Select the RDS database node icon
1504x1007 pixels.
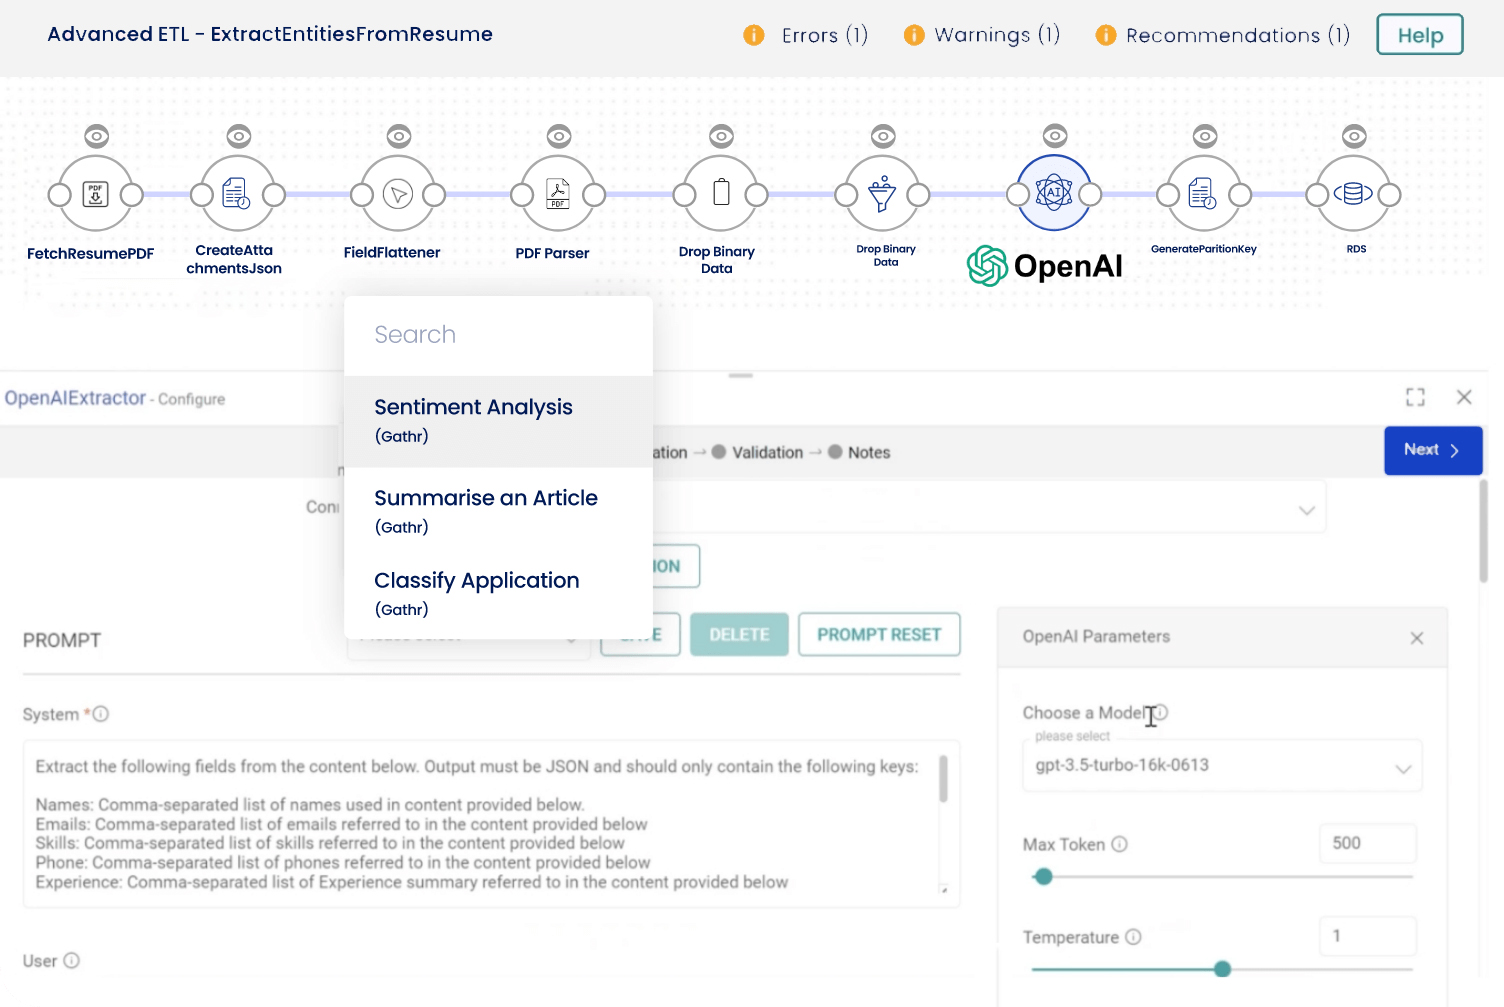click(1353, 194)
